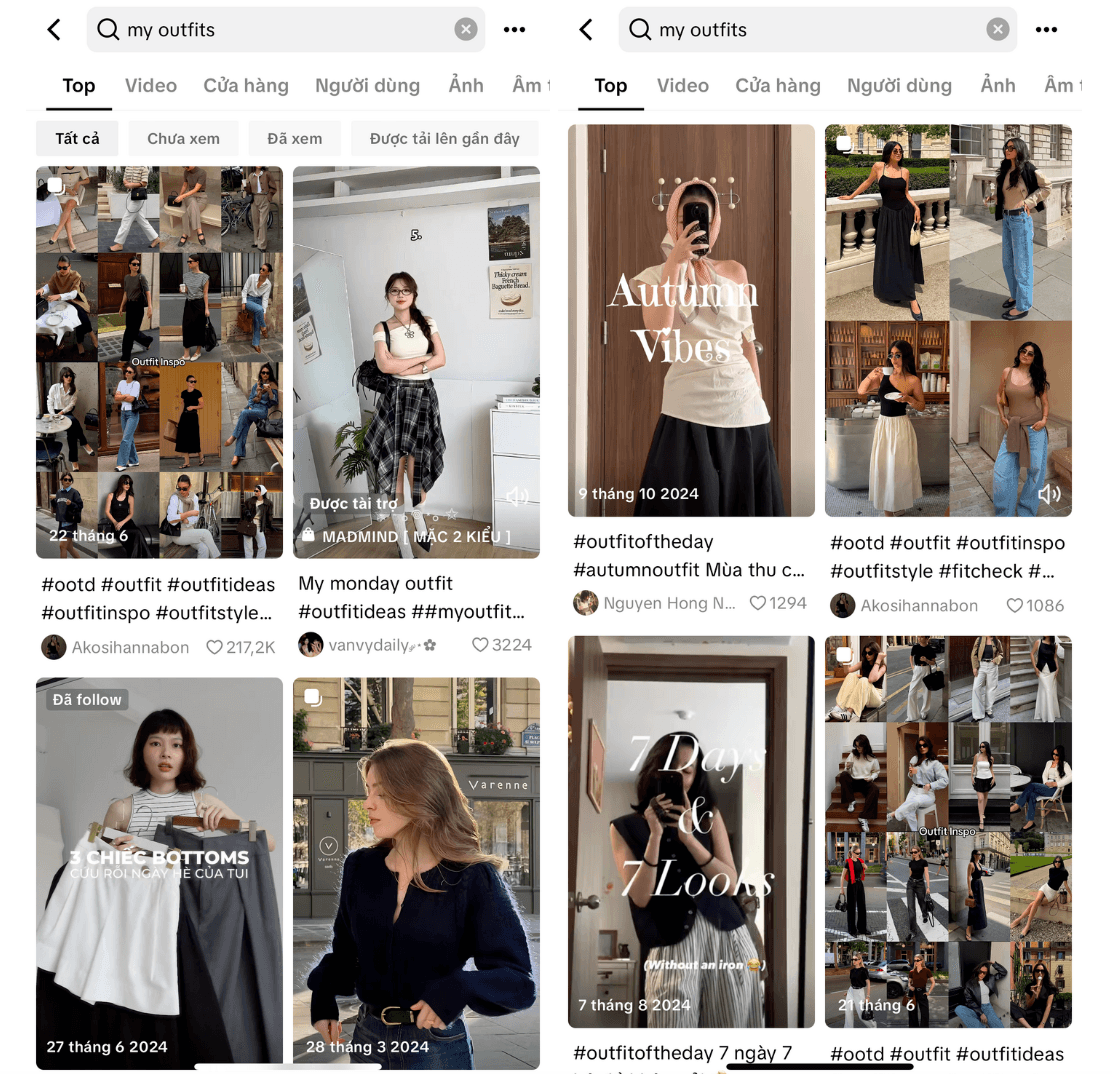Apply the Được tải lên gần đây filter
Image resolution: width=1112 pixels, height=1074 pixels.
445,138
